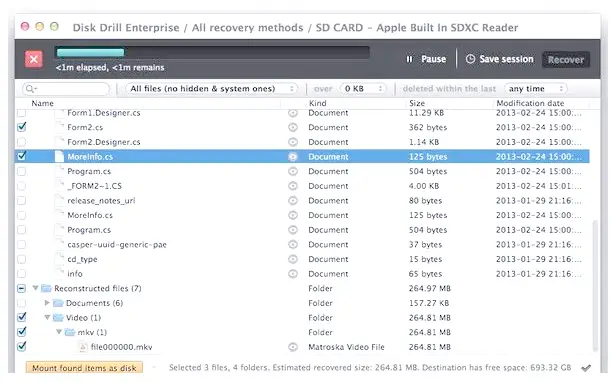Uncheck the file000000.mkv checkbox
The height and width of the screenshot is (382, 613).
pos(22,346)
